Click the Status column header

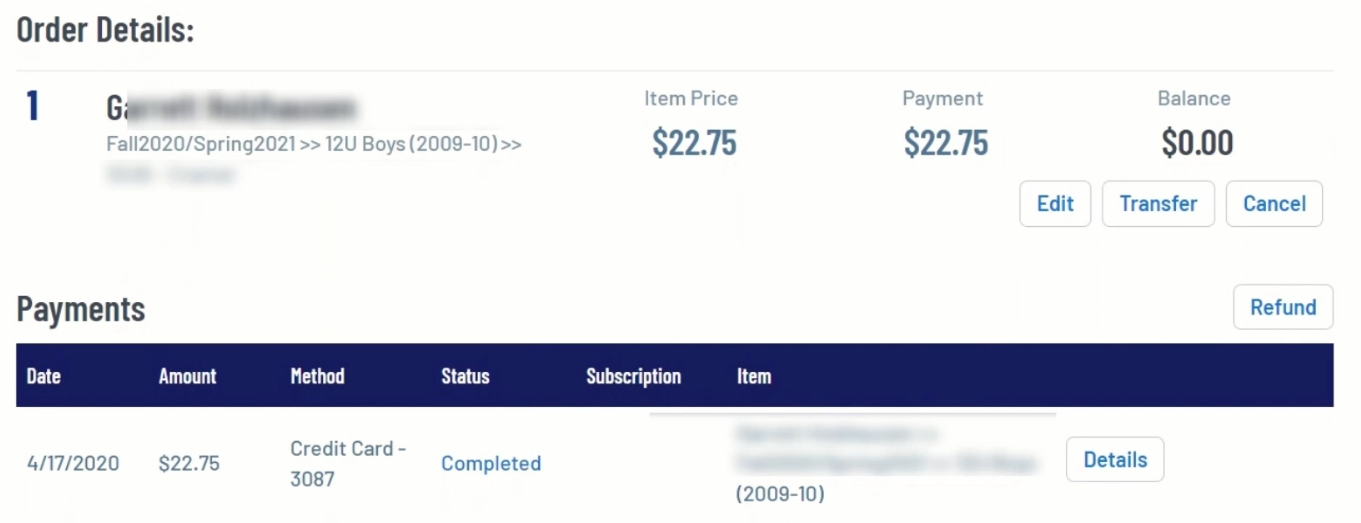click(465, 376)
